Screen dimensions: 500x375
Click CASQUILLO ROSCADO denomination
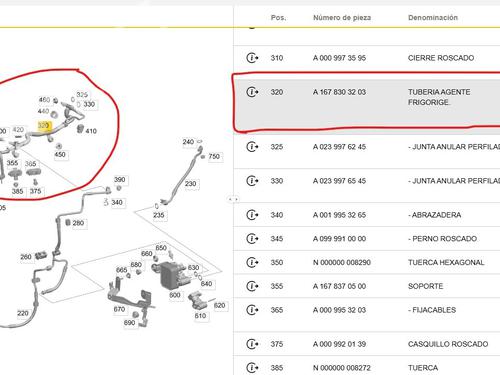(448, 344)
